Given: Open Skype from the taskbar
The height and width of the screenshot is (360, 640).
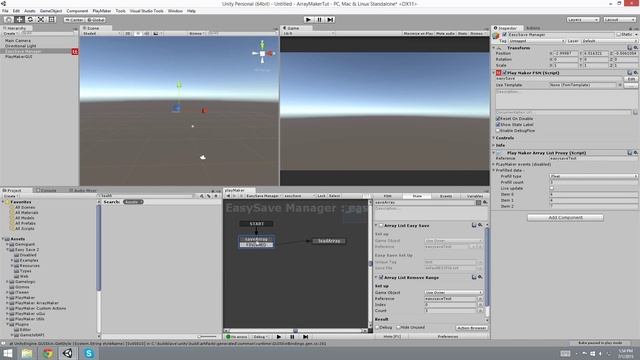Looking at the screenshot, I should [x=89, y=353].
